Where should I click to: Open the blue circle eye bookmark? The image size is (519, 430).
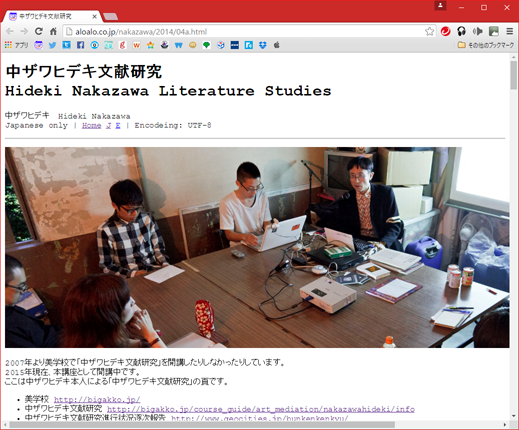[94, 45]
